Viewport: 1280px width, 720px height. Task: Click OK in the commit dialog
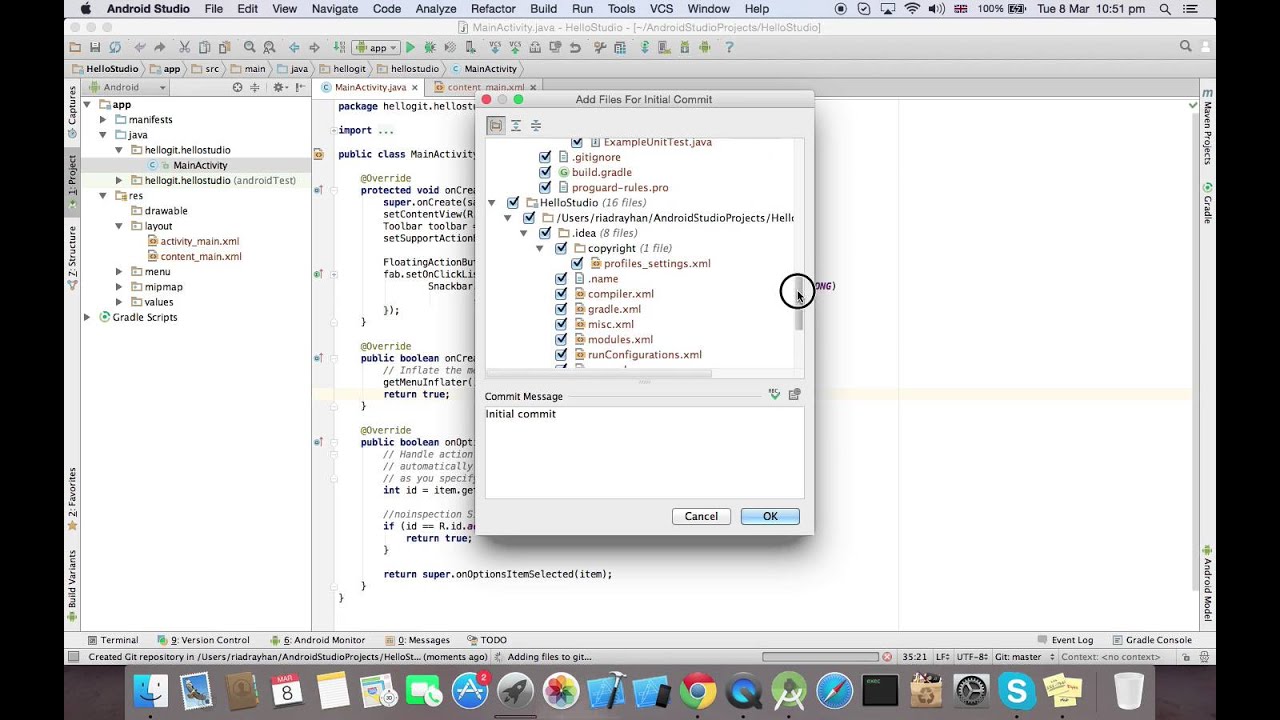[770, 516]
